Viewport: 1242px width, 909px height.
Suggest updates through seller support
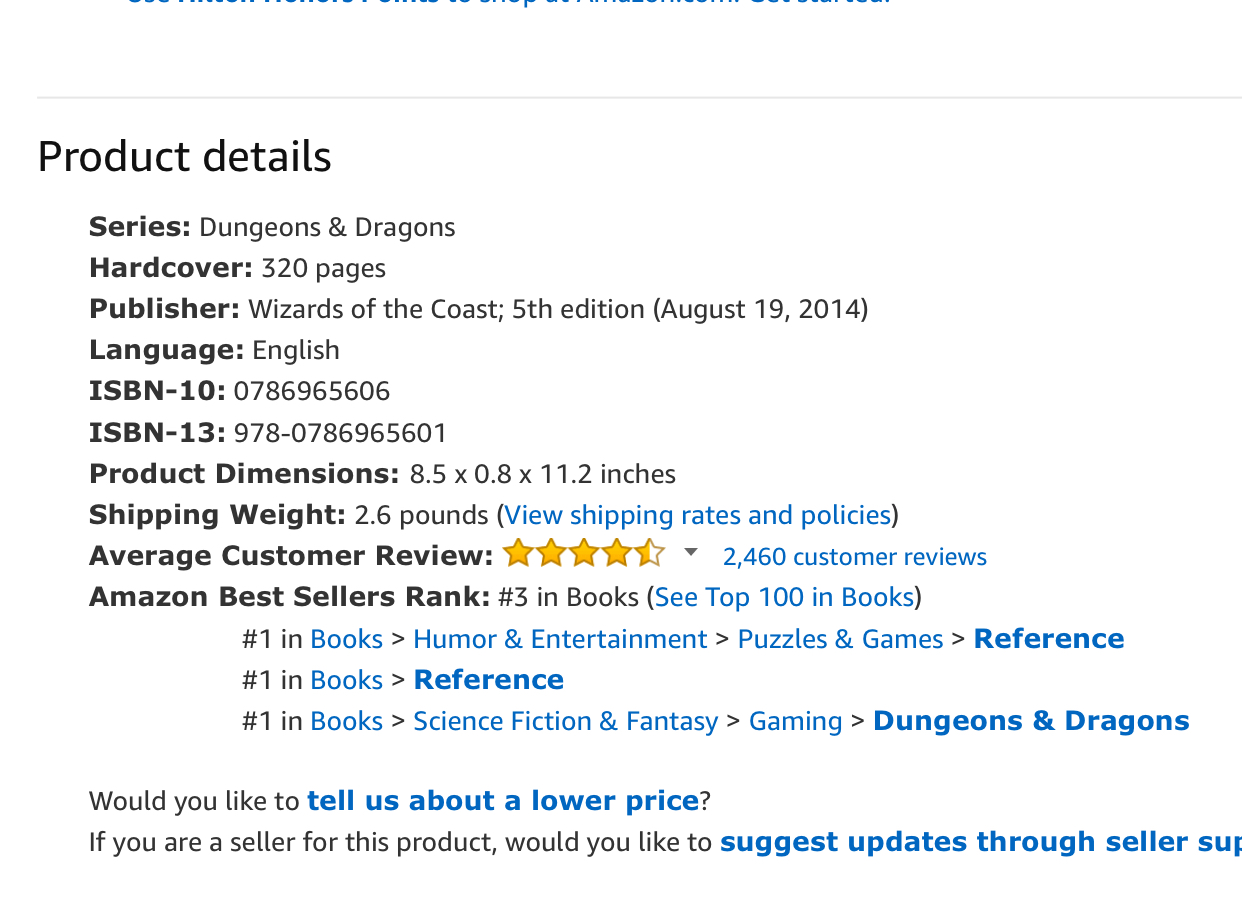point(980,842)
